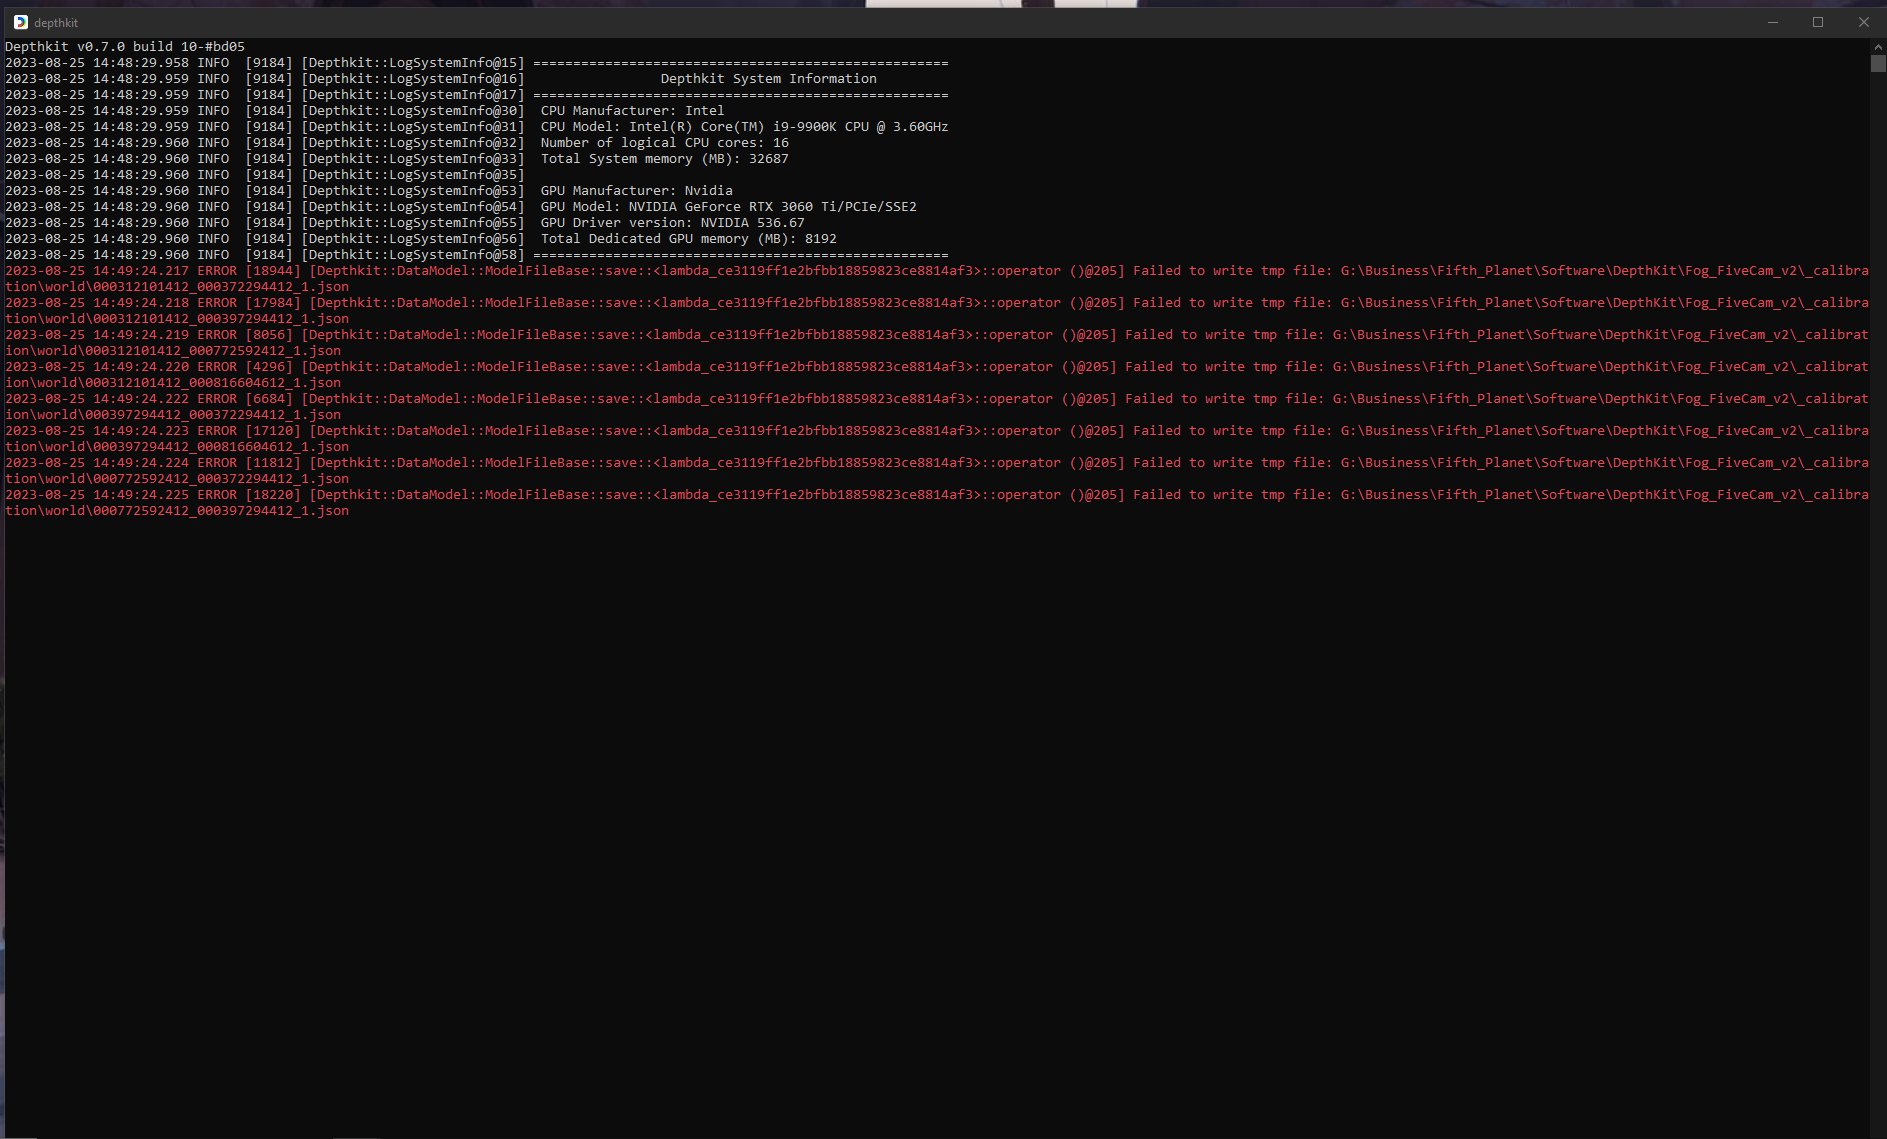Click the Number of logical CPU cores text

point(664,143)
